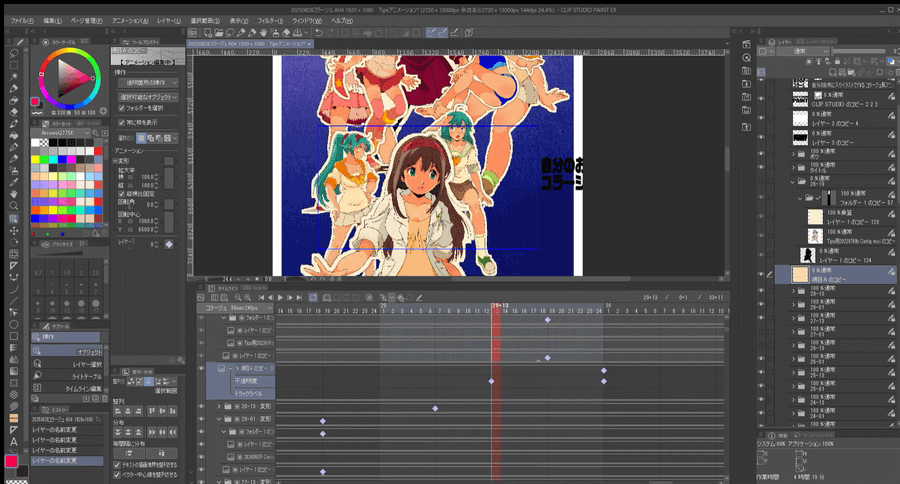Toggle the フォルダーを選択 checkbox
900x484 pixels.
coord(122,107)
